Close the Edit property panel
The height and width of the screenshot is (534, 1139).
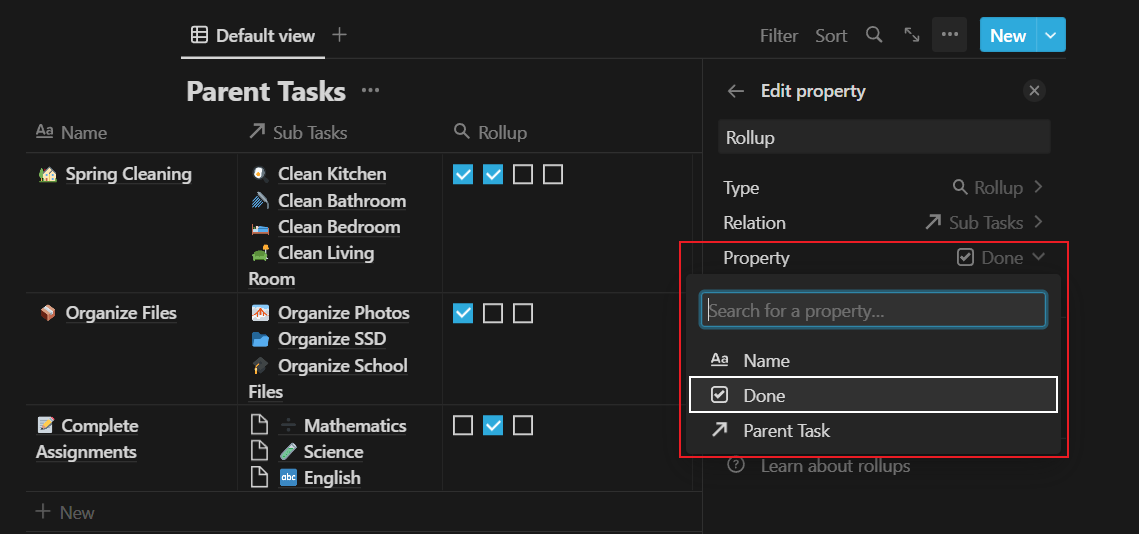tap(1034, 91)
